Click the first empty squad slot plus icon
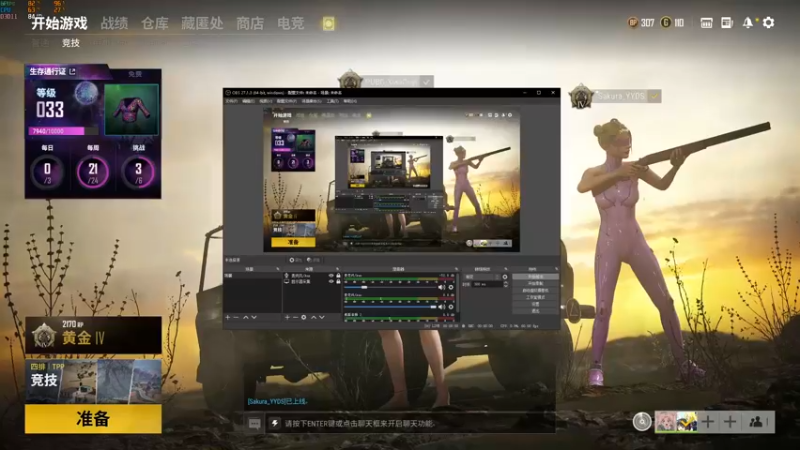This screenshot has height=450, width=800. coord(708,422)
